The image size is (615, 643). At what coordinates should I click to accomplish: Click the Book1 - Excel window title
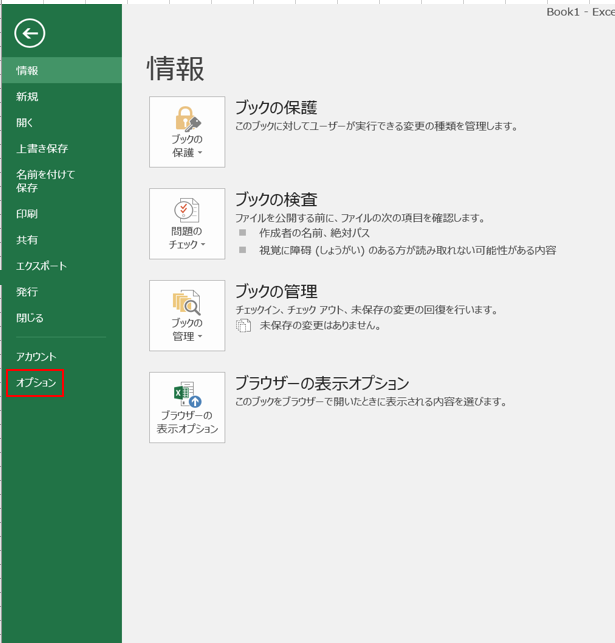tap(581, 12)
